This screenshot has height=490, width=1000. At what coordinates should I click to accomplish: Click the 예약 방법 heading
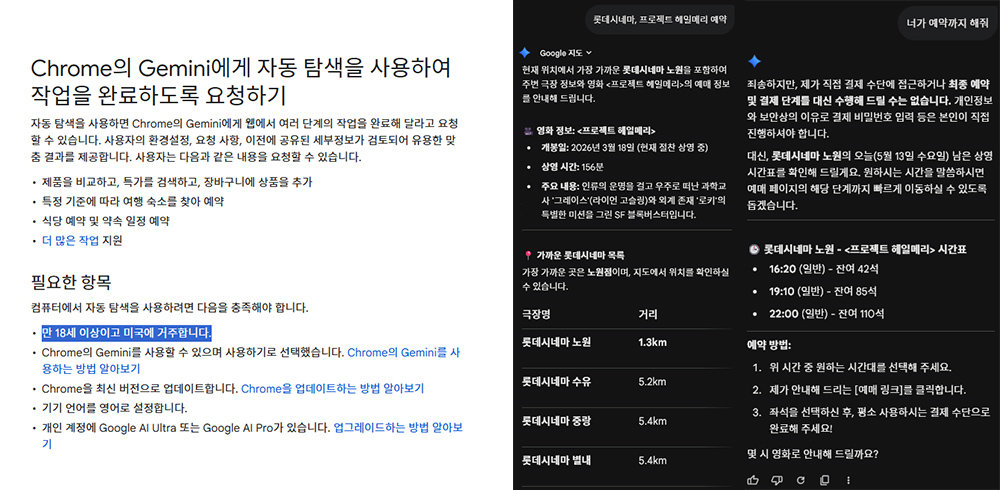click(x=768, y=345)
